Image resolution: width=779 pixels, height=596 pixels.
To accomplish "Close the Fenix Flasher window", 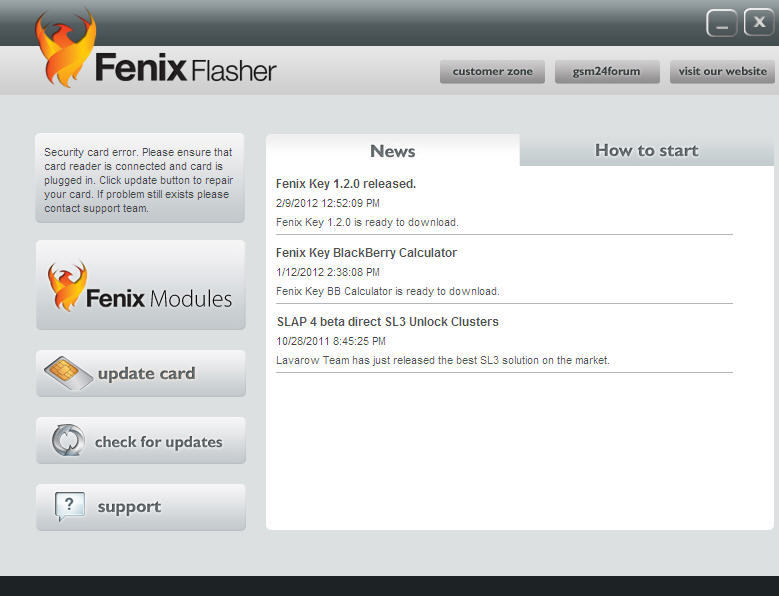I will 759,22.
